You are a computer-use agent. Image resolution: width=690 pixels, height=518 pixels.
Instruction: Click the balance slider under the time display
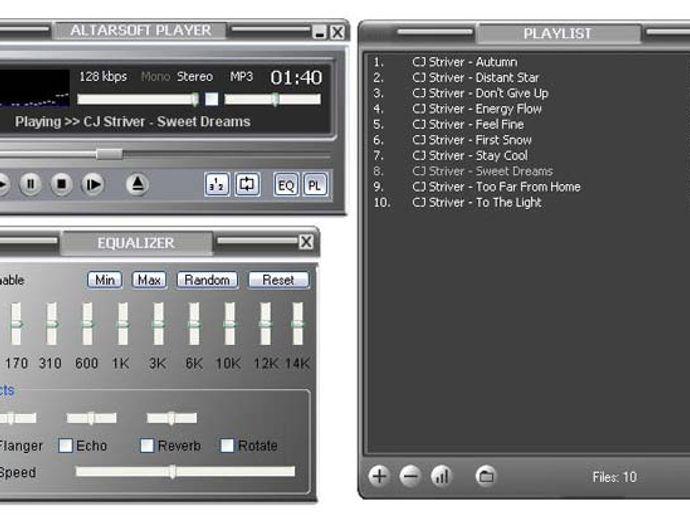[x=273, y=99]
